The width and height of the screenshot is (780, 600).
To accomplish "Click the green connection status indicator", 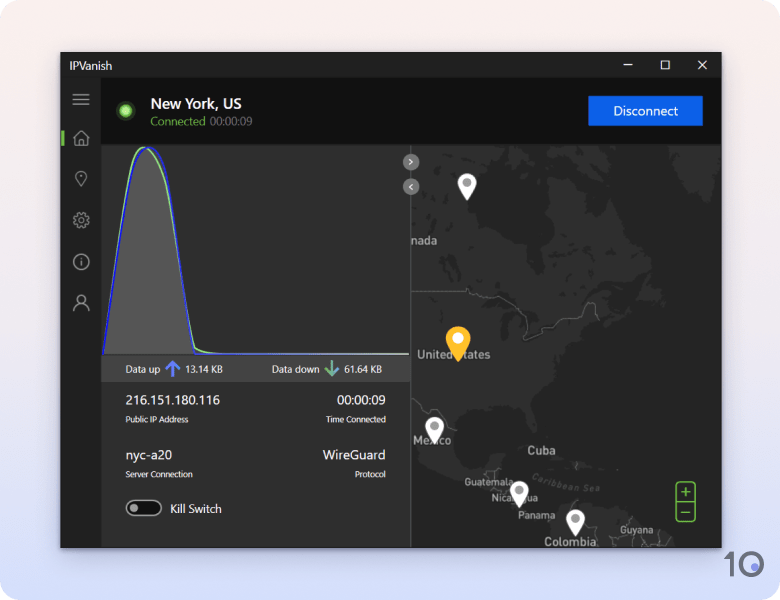I will tap(126, 110).
